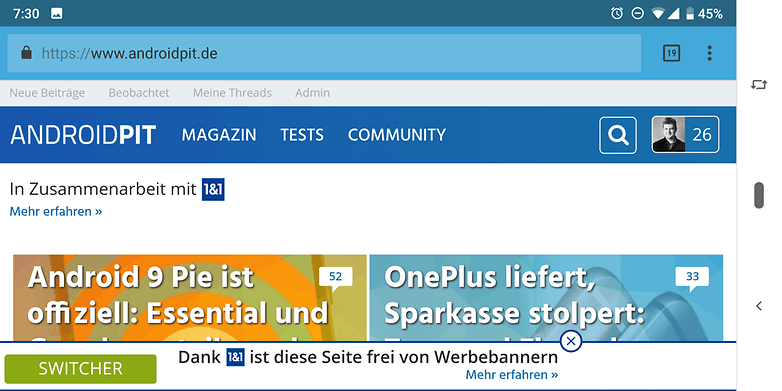Tap the home navigation pill

click(759, 195)
